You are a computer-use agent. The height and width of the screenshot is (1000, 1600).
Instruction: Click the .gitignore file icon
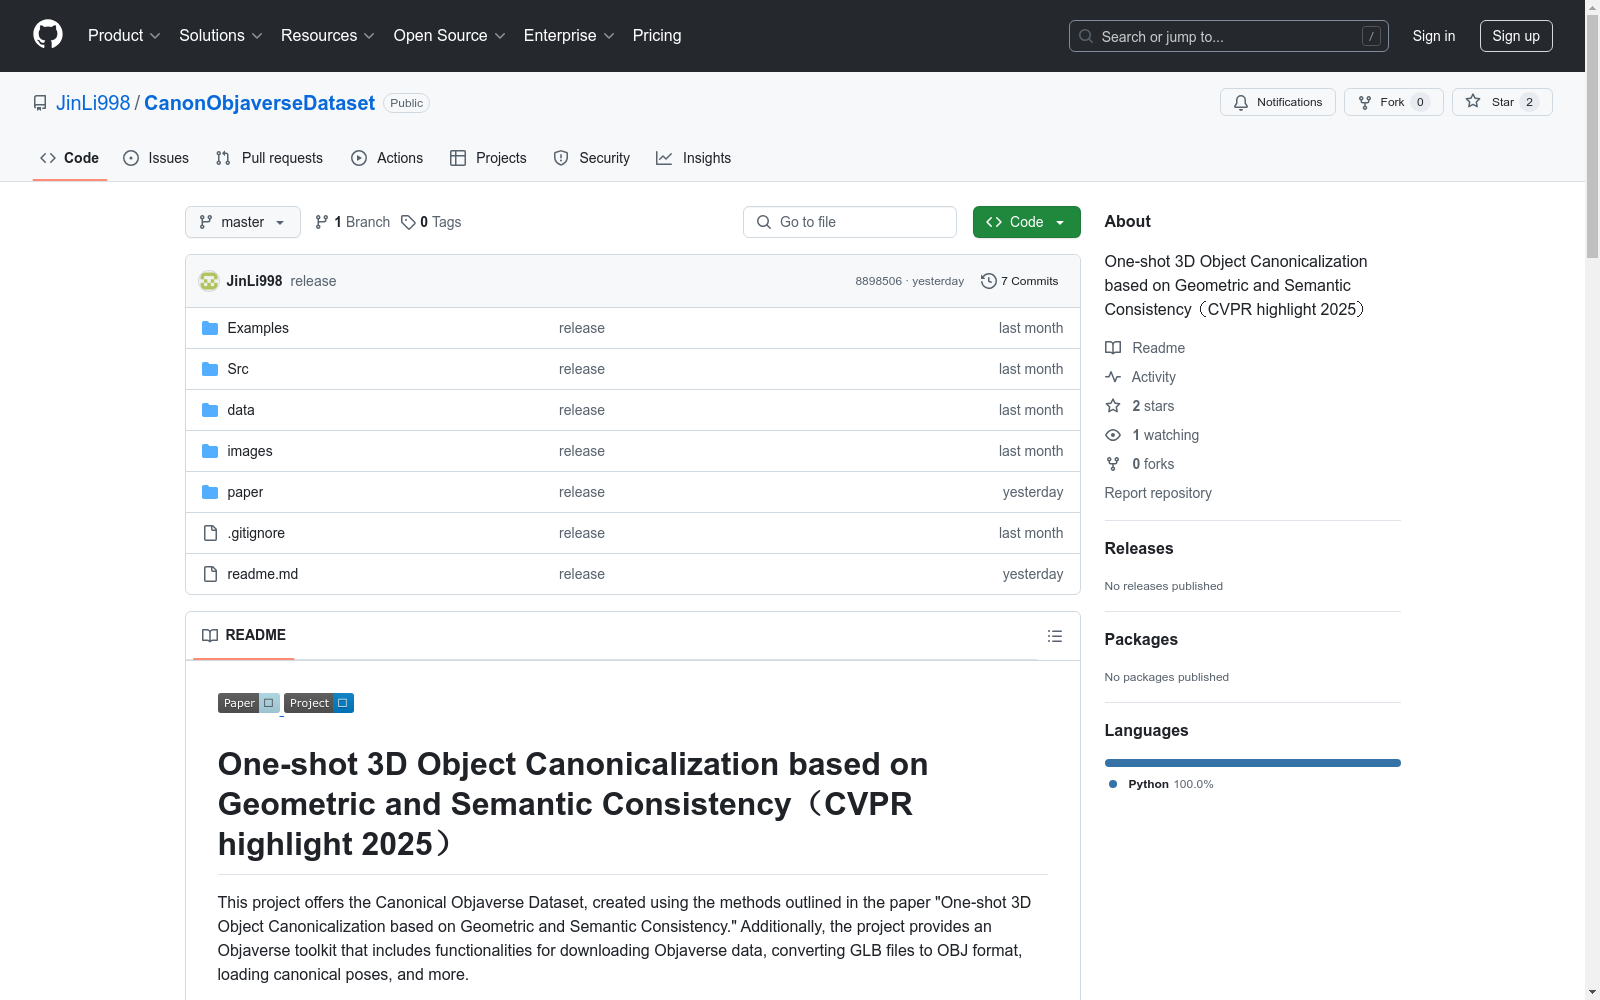click(210, 533)
